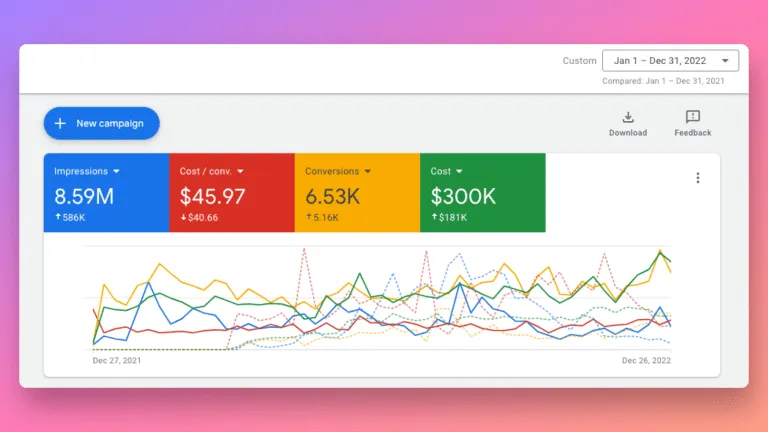Select the red Cost / conv. scorecard
Viewport: 768px width, 432px height.
coord(232,192)
